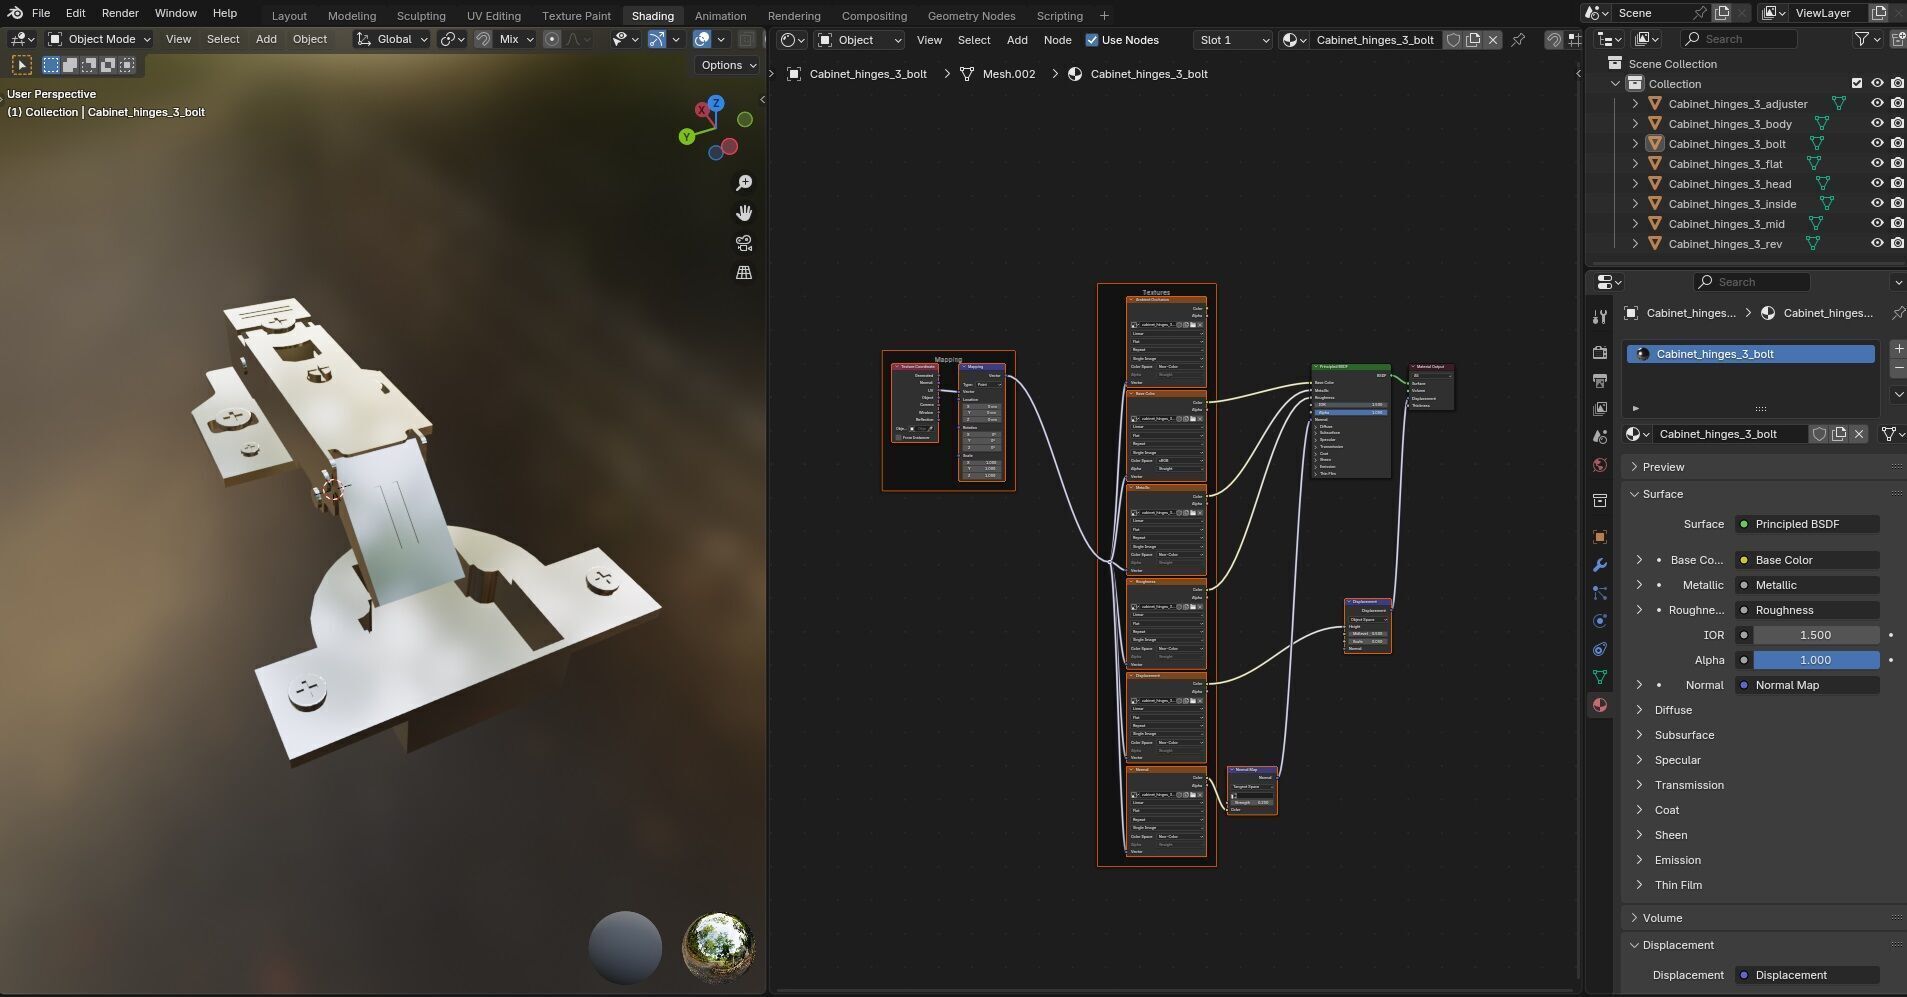
Task: Open the Object Constraints properties tab
Action: click(1600, 649)
